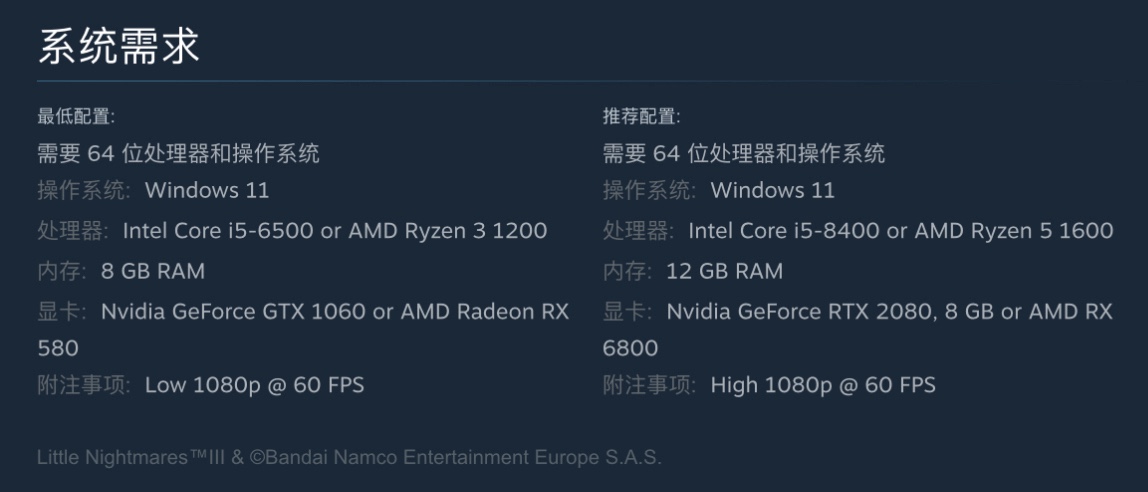Click the Intel Core i5-6500 processor text
The width and height of the screenshot is (1148, 492).
(213, 231)
